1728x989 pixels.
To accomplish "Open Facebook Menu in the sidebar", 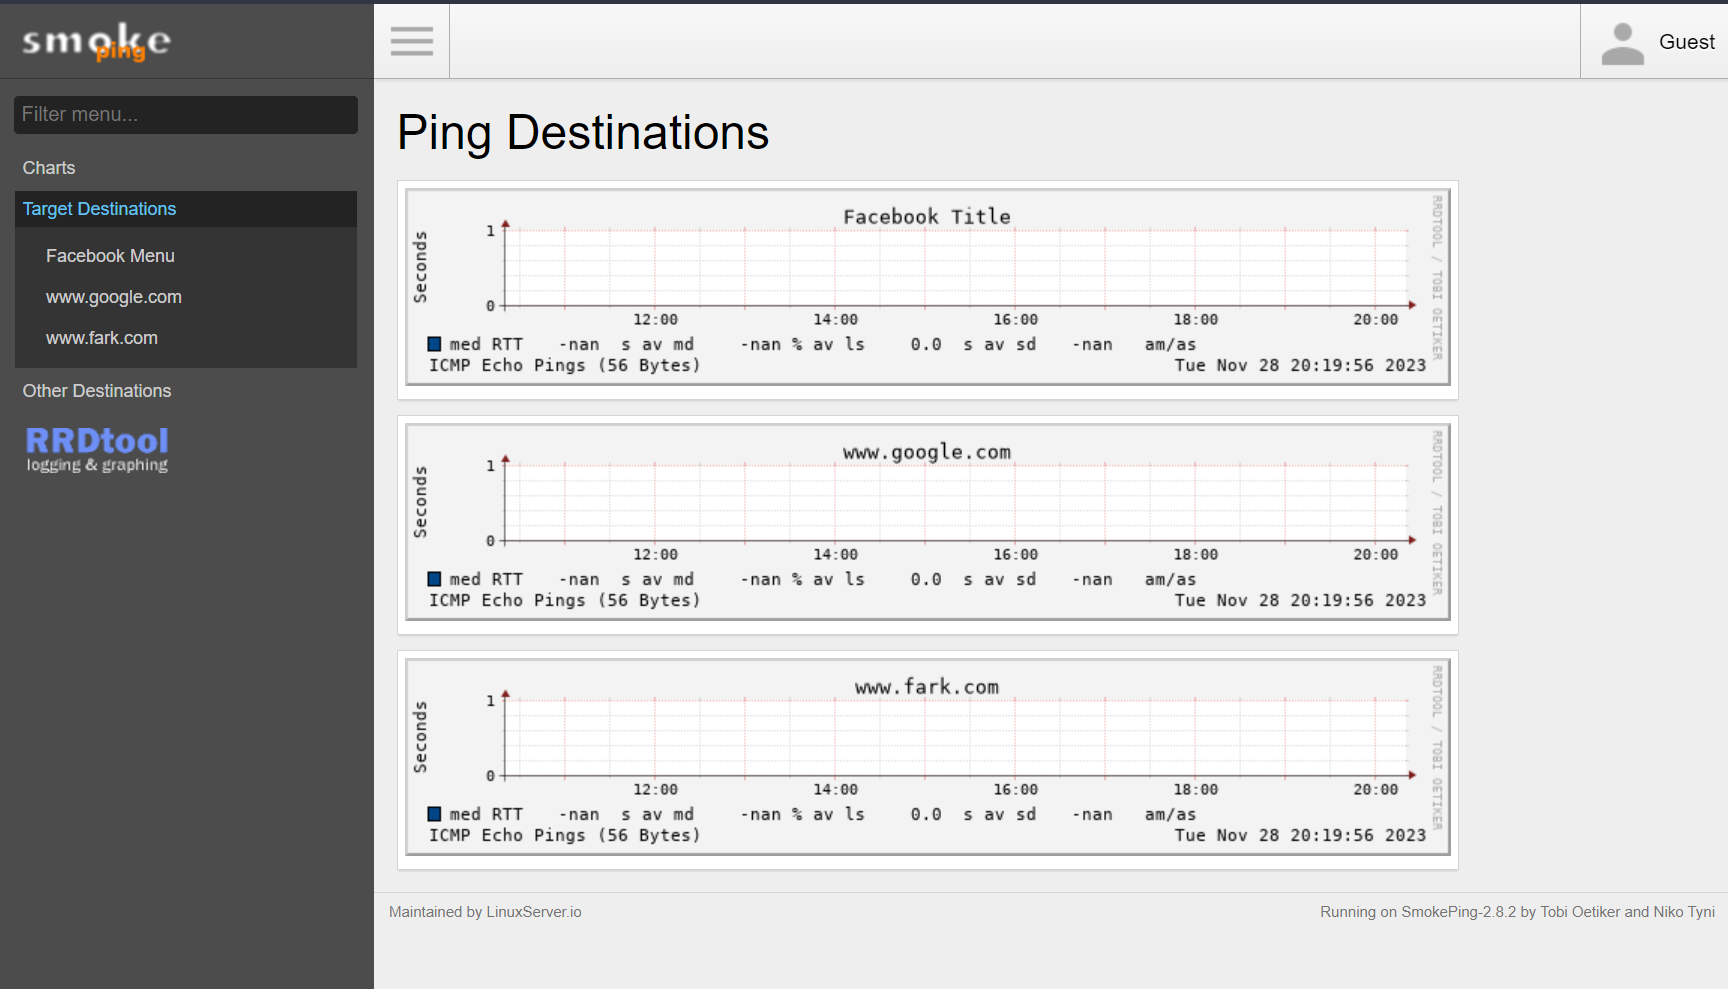I will 110,256.
